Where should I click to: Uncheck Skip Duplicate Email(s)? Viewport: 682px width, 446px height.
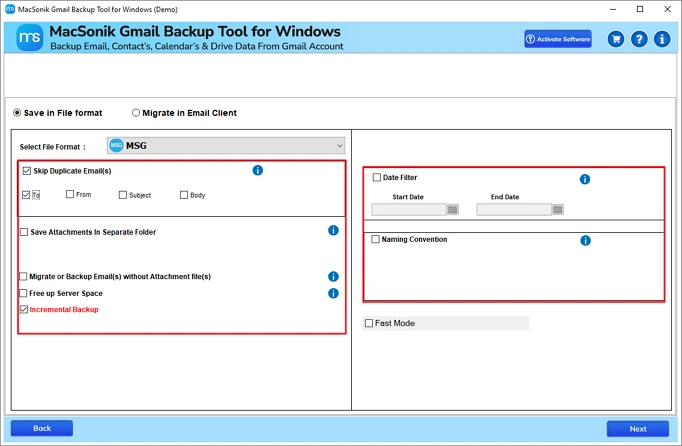click(x=27, y=171)
